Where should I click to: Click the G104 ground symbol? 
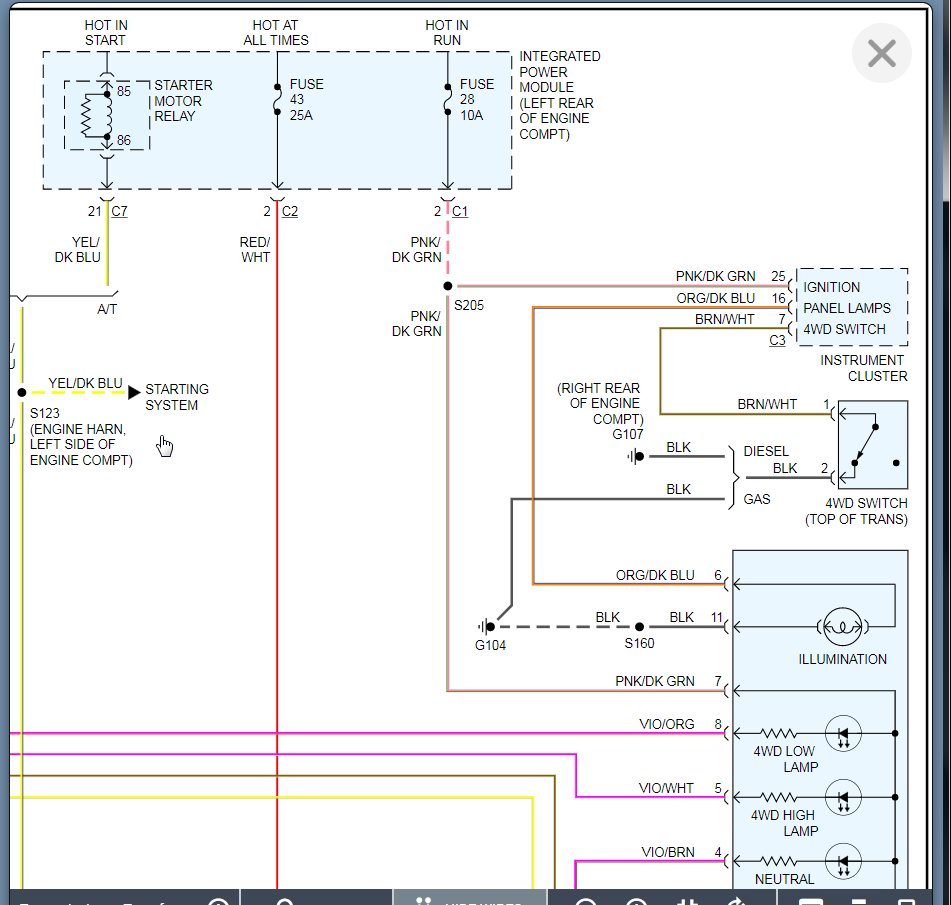486,627
